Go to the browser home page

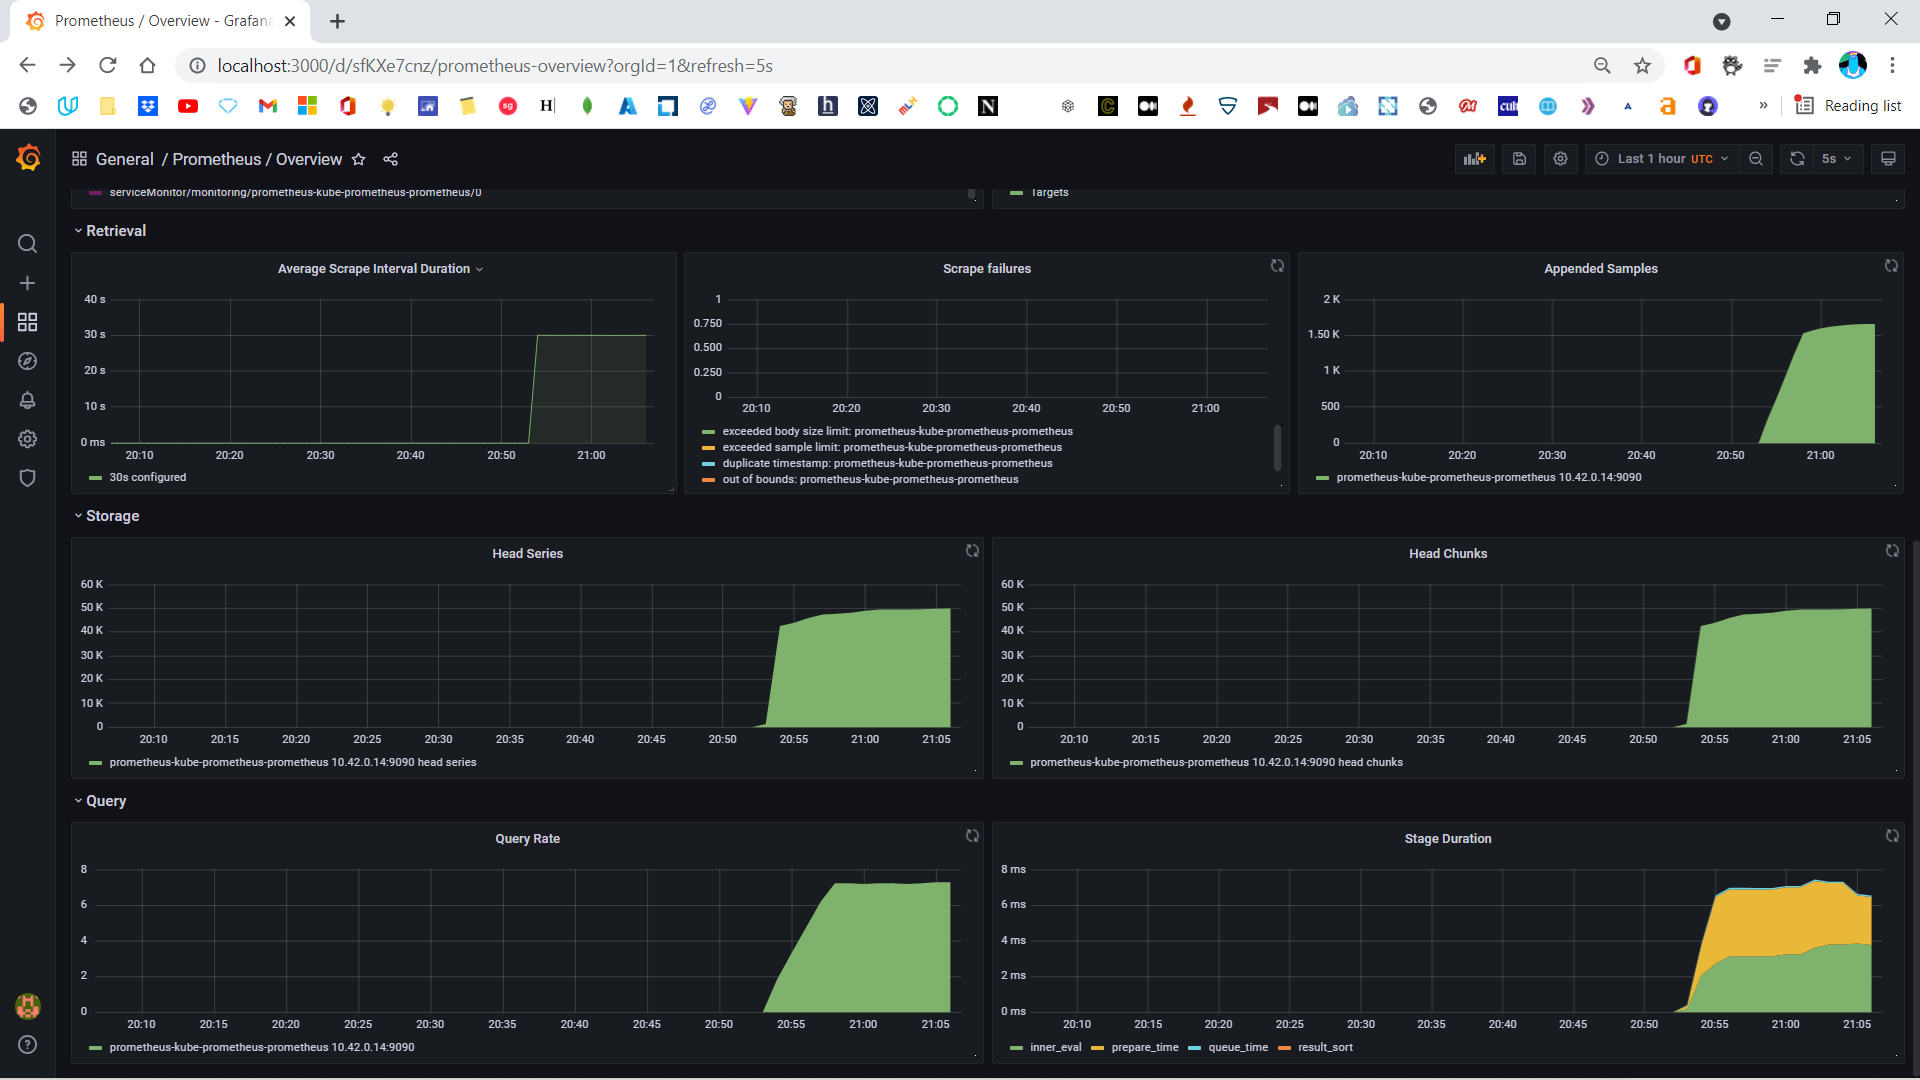[148, 66]
